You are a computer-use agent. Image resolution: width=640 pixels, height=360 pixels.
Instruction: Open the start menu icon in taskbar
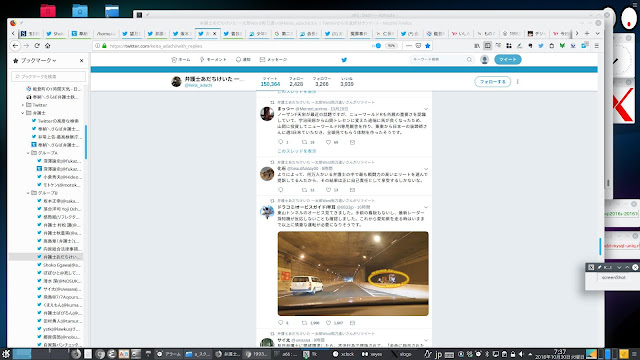click(x=6, y=353)
